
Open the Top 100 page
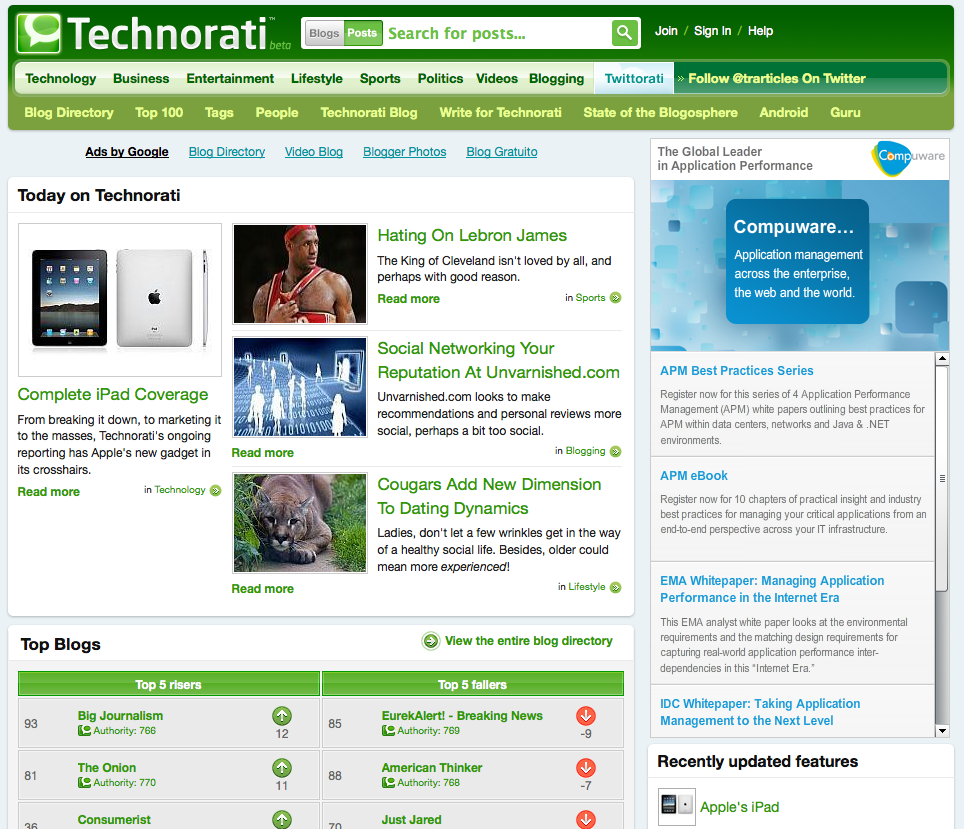click(x=159, y=113)
